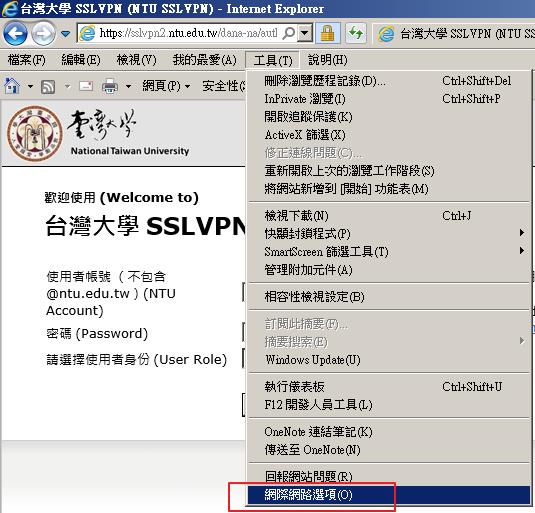Choose InPrivate 瀏覽(I) menu item
The image size is (535, 513).
[x=389, y=99]
